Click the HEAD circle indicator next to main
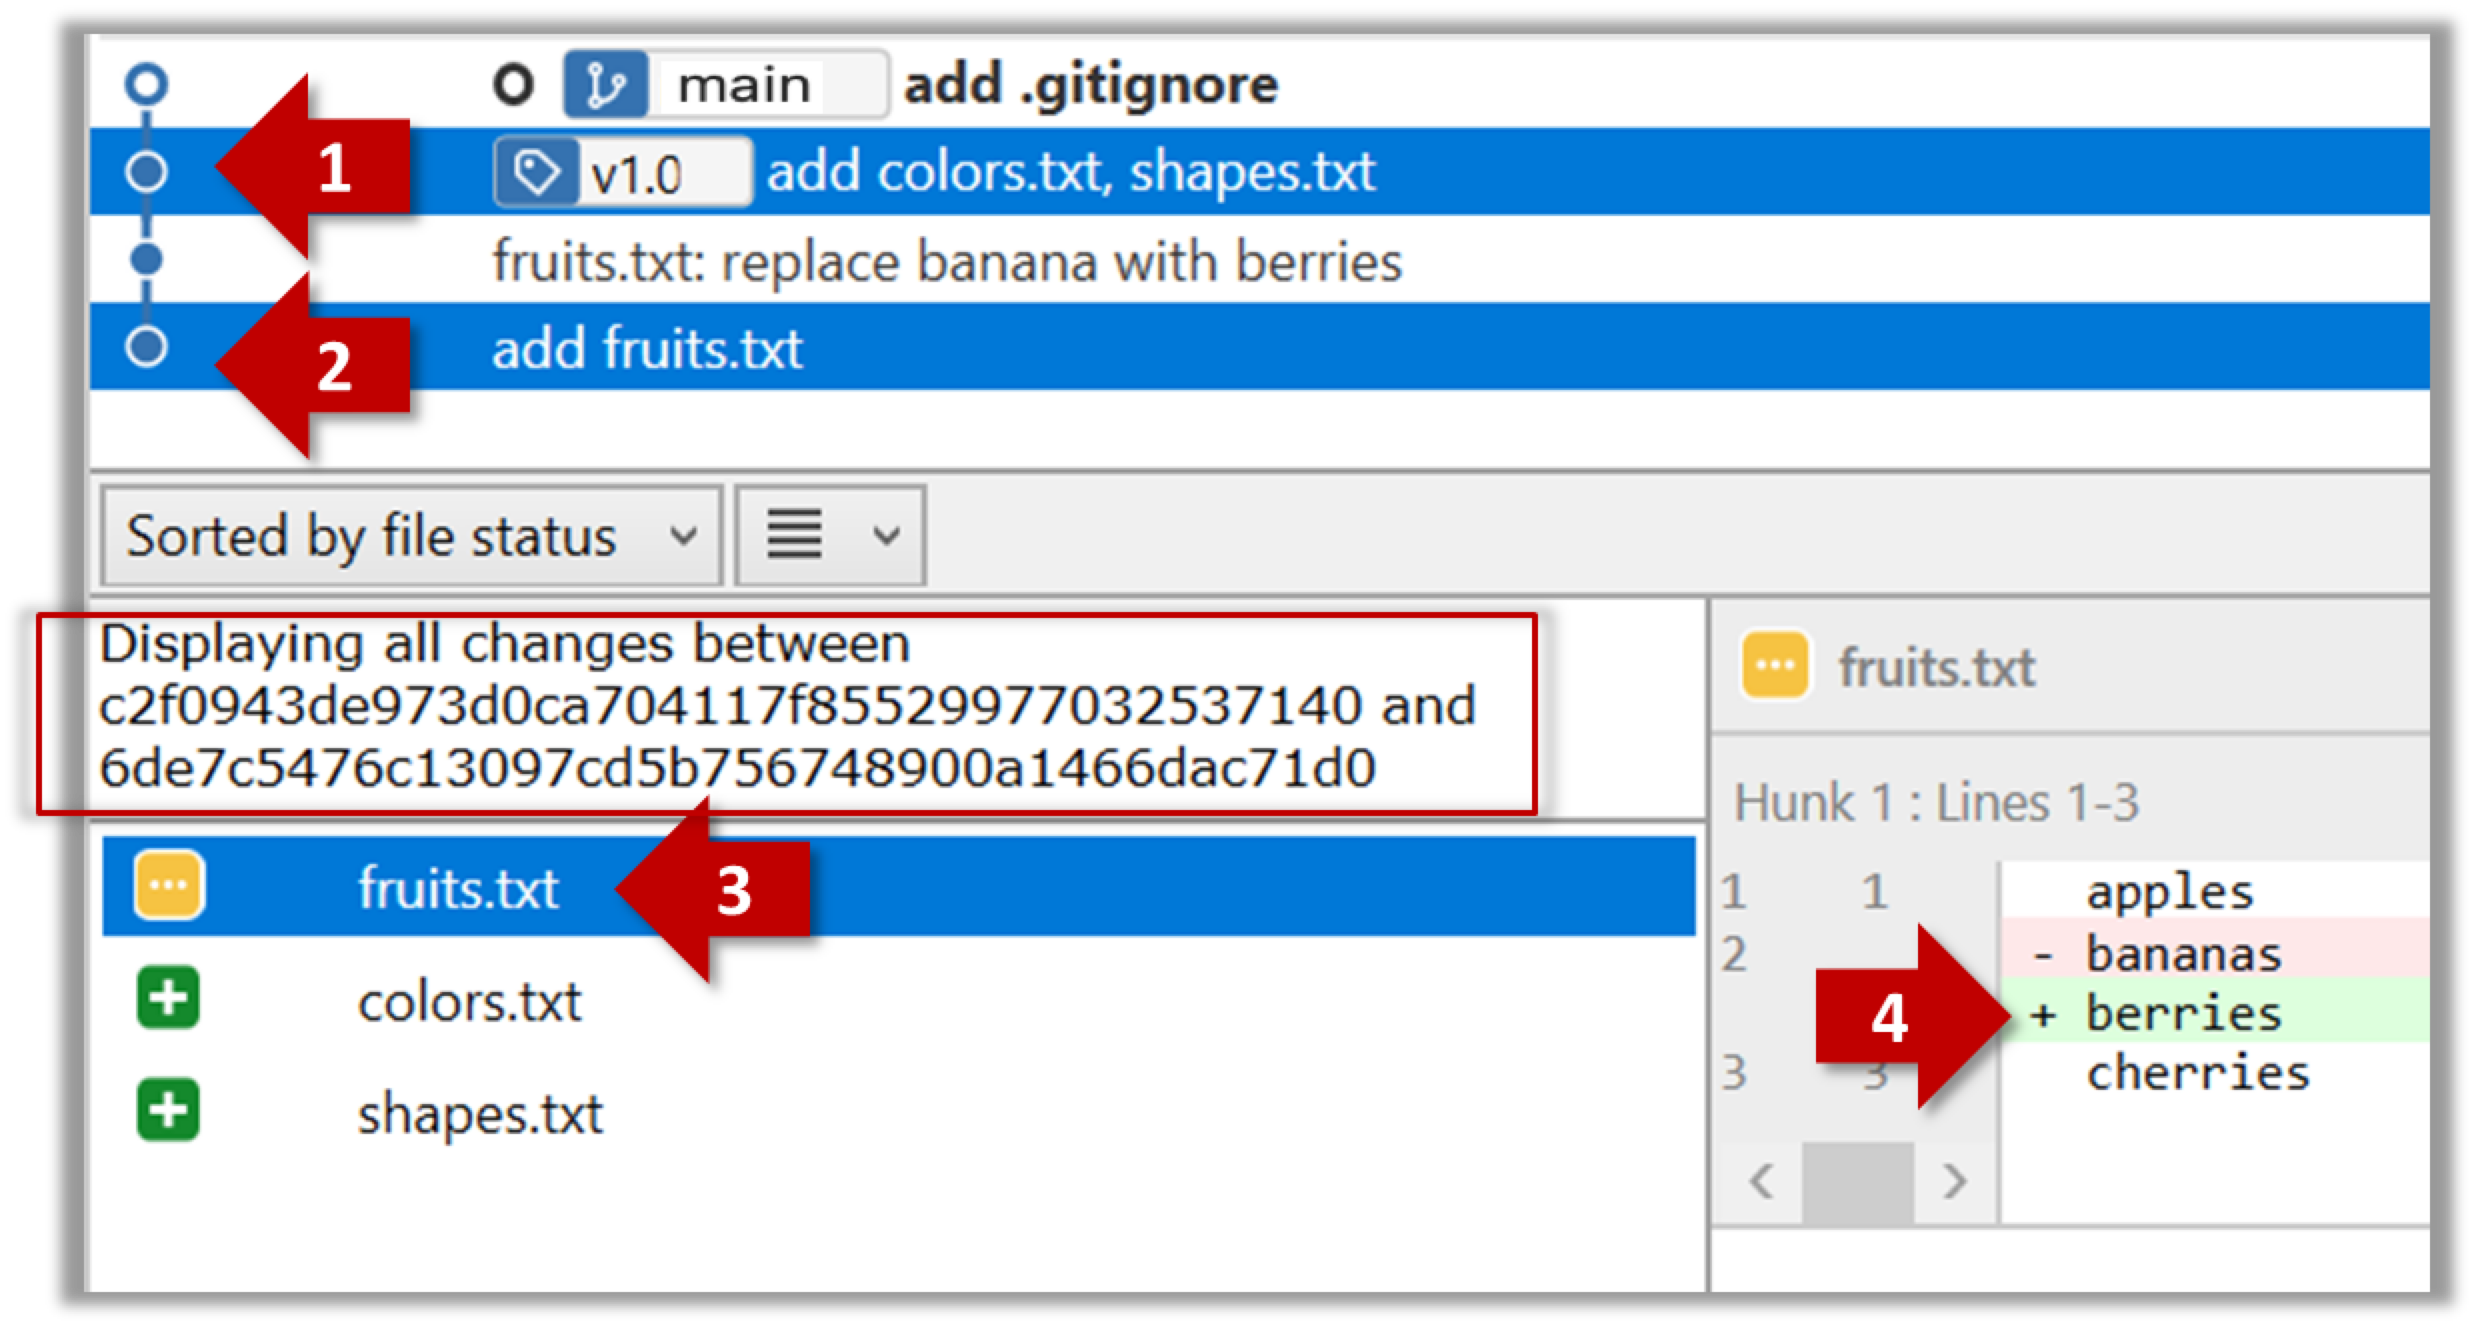 (514, 85)
